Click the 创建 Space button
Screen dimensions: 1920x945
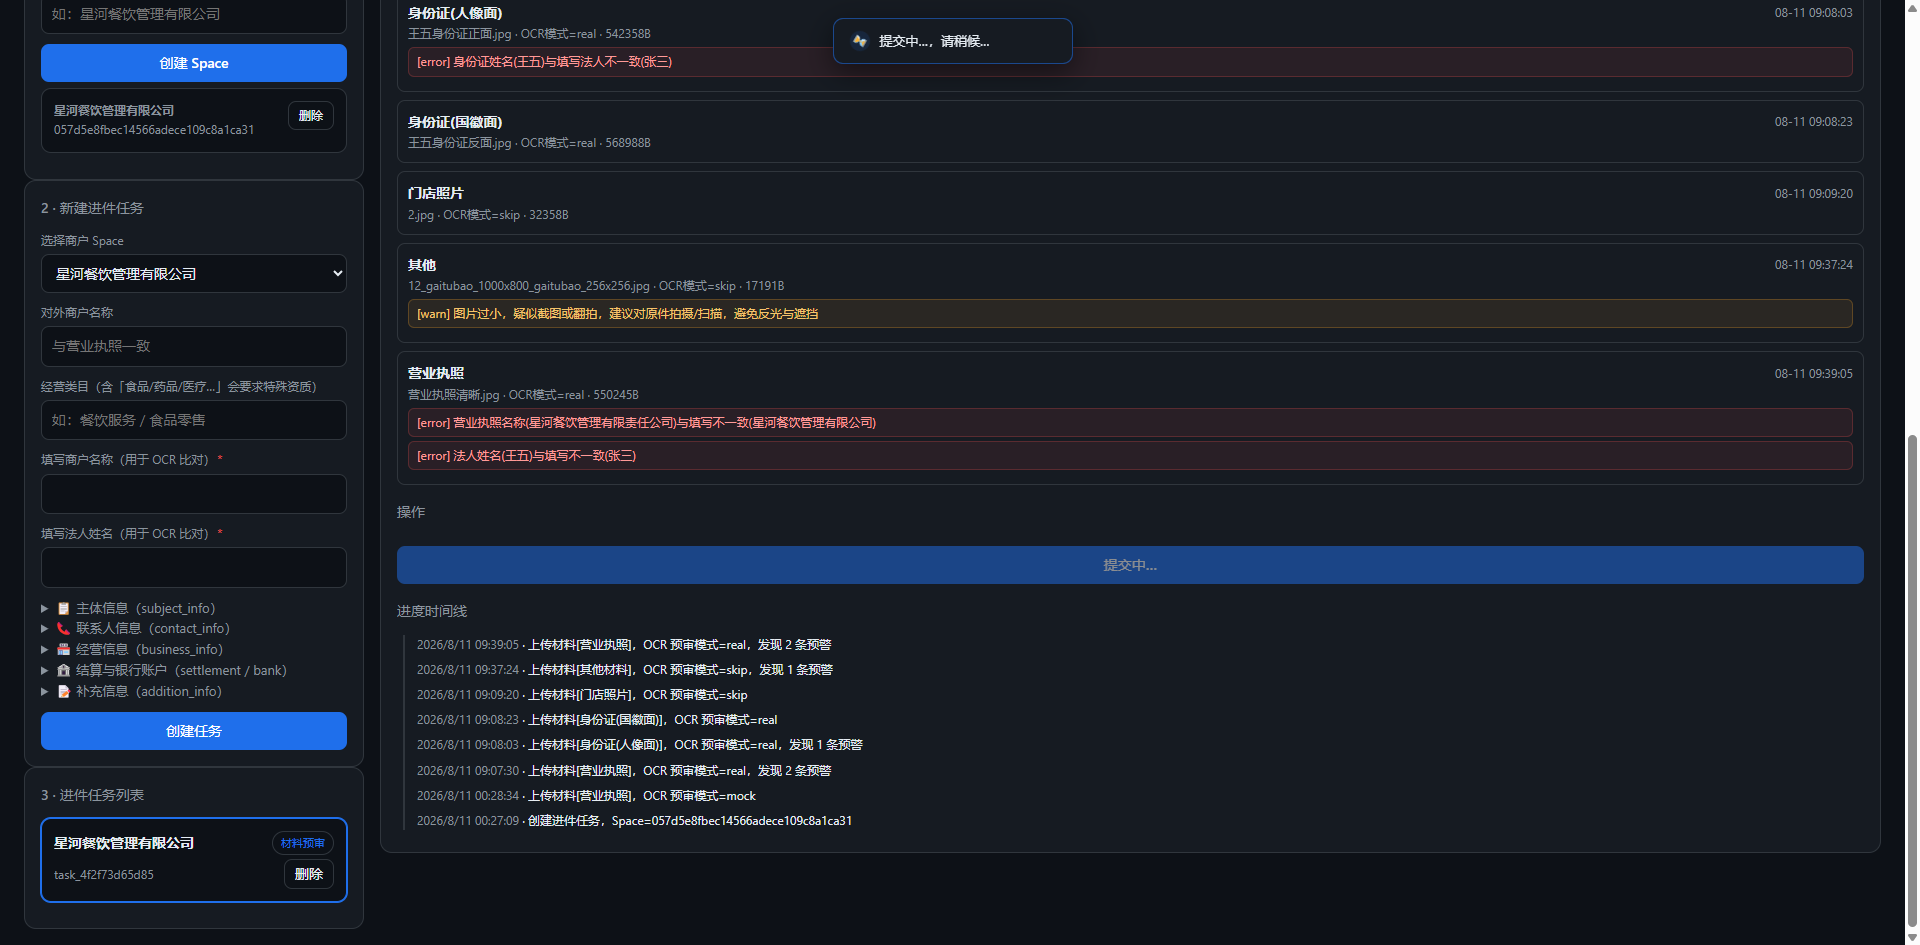[194, 63]
